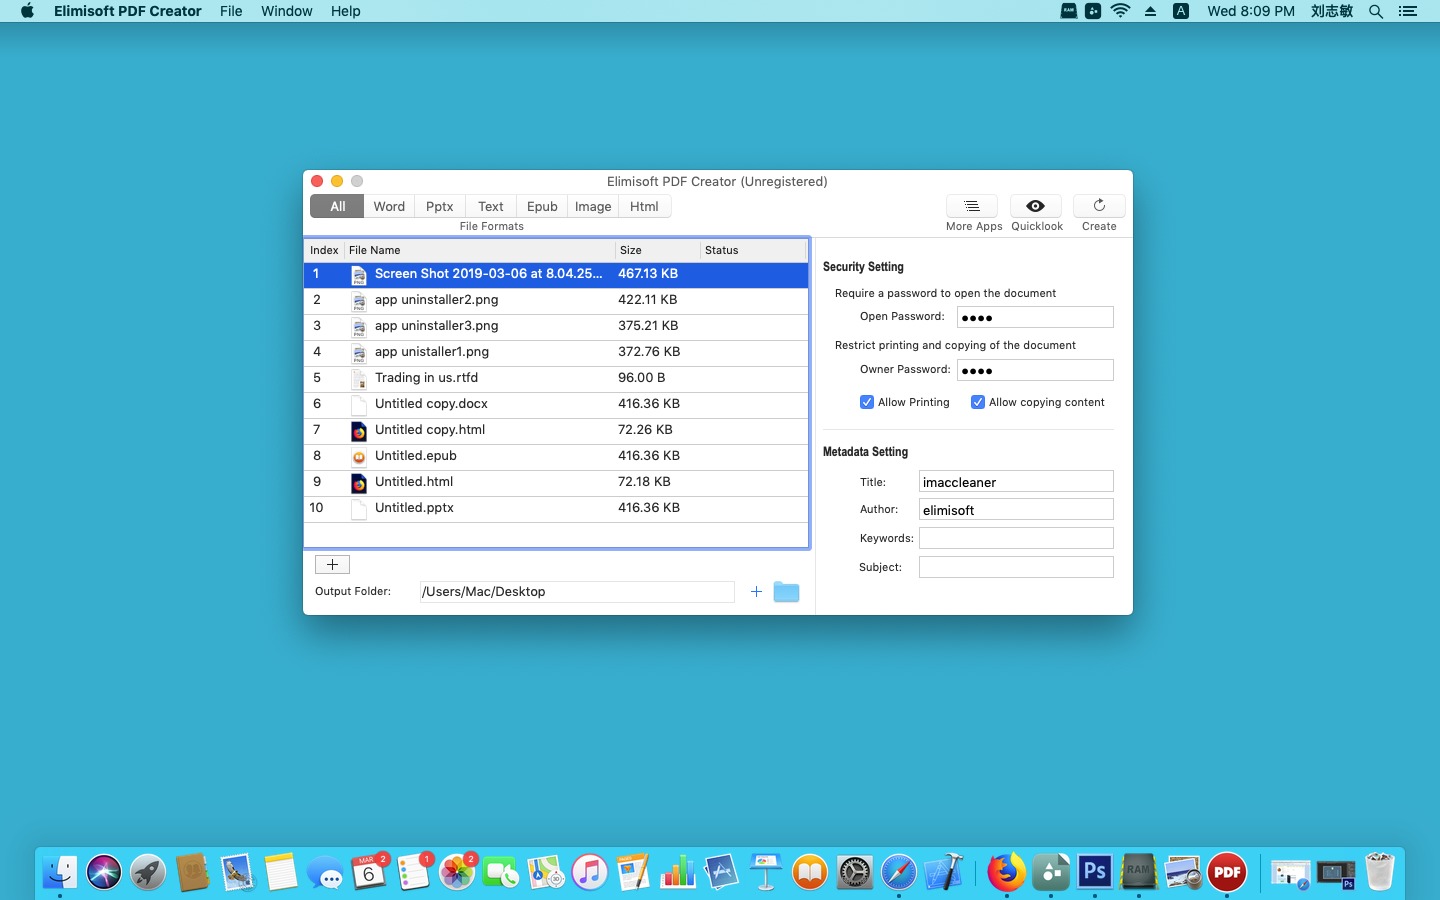Click the empty Keywords field
This screenshot has height=900, width=1440.
pos(1016,538)
